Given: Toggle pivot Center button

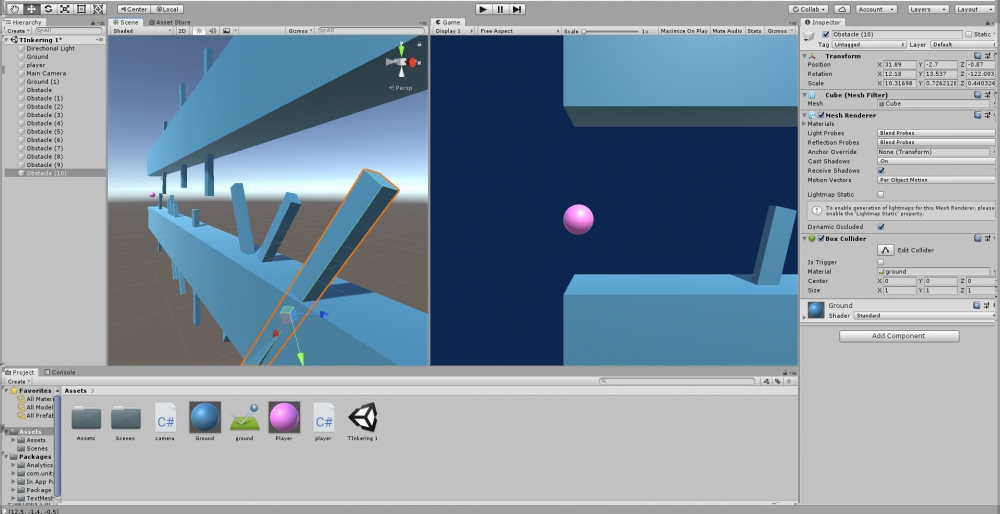Looking at the screenshot, I should [133, 10].
